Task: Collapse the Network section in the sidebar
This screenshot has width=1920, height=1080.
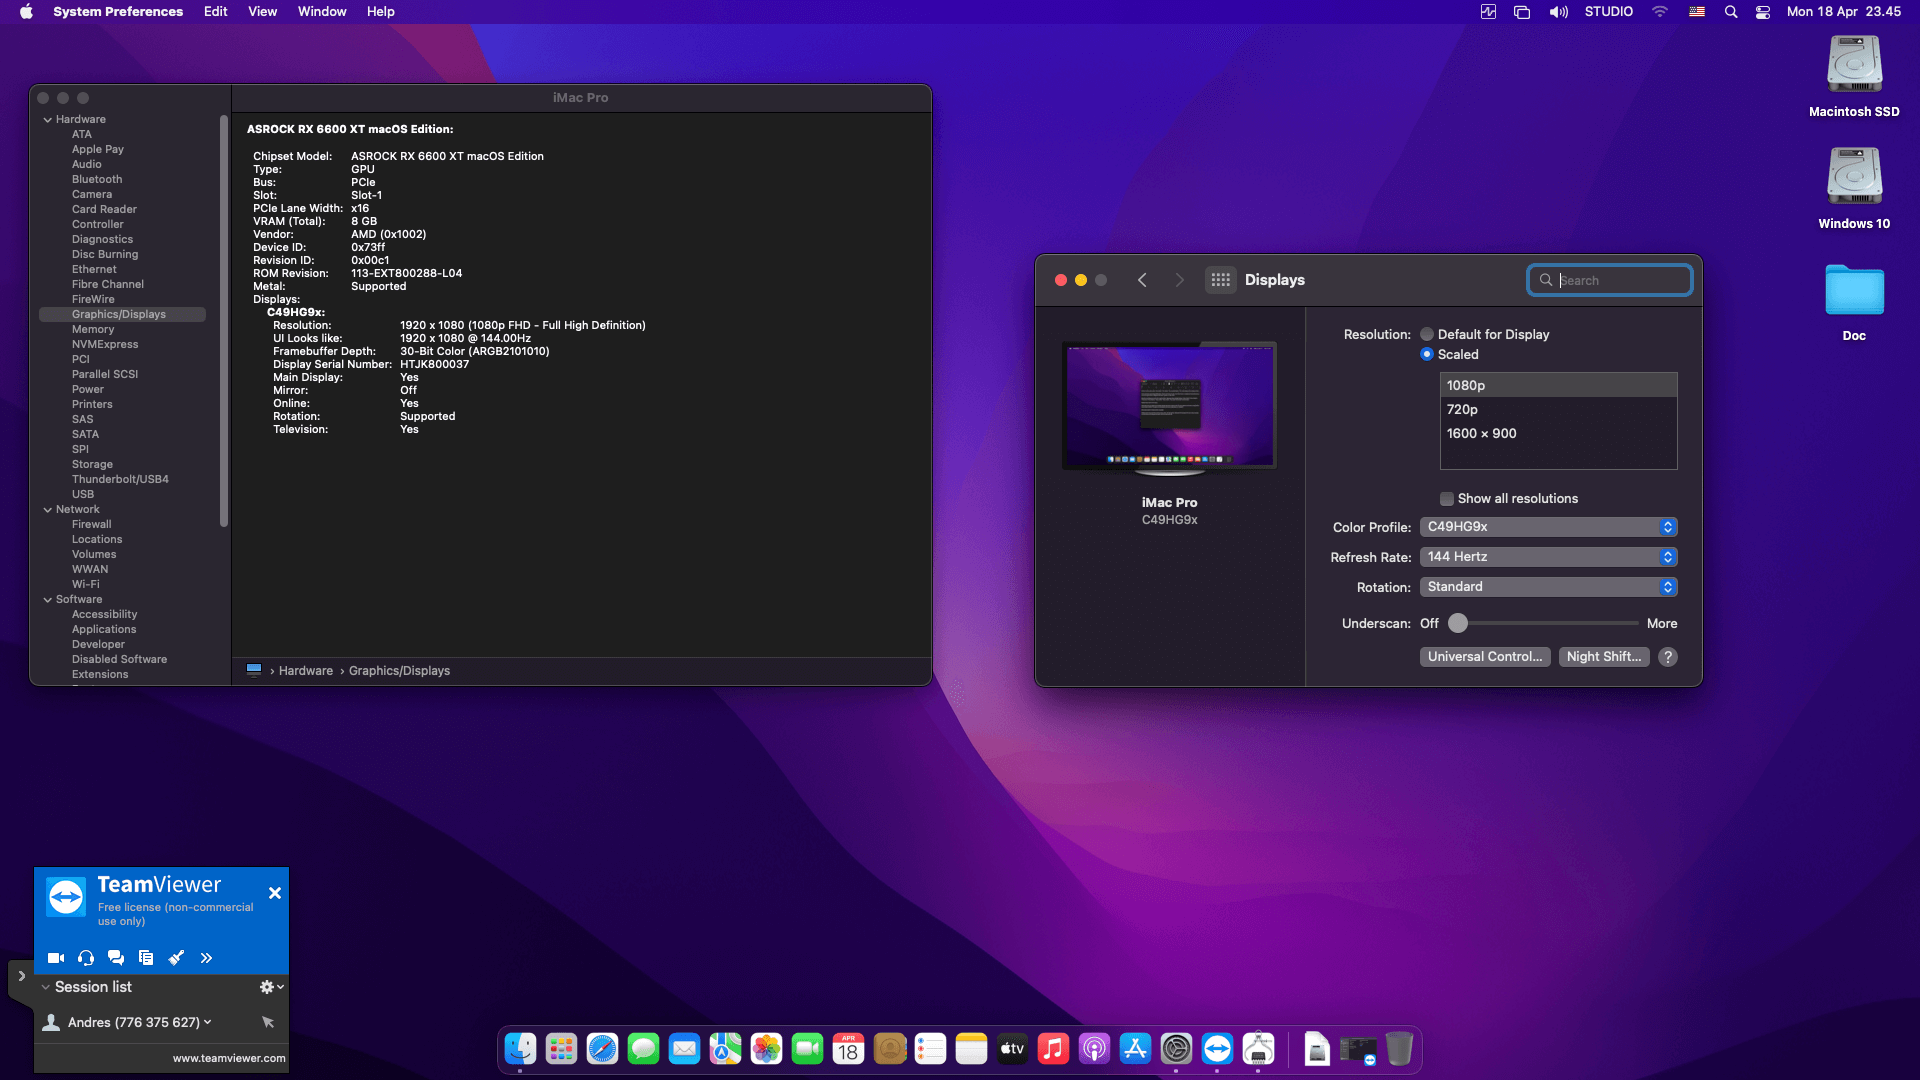Action: [47, 509]
